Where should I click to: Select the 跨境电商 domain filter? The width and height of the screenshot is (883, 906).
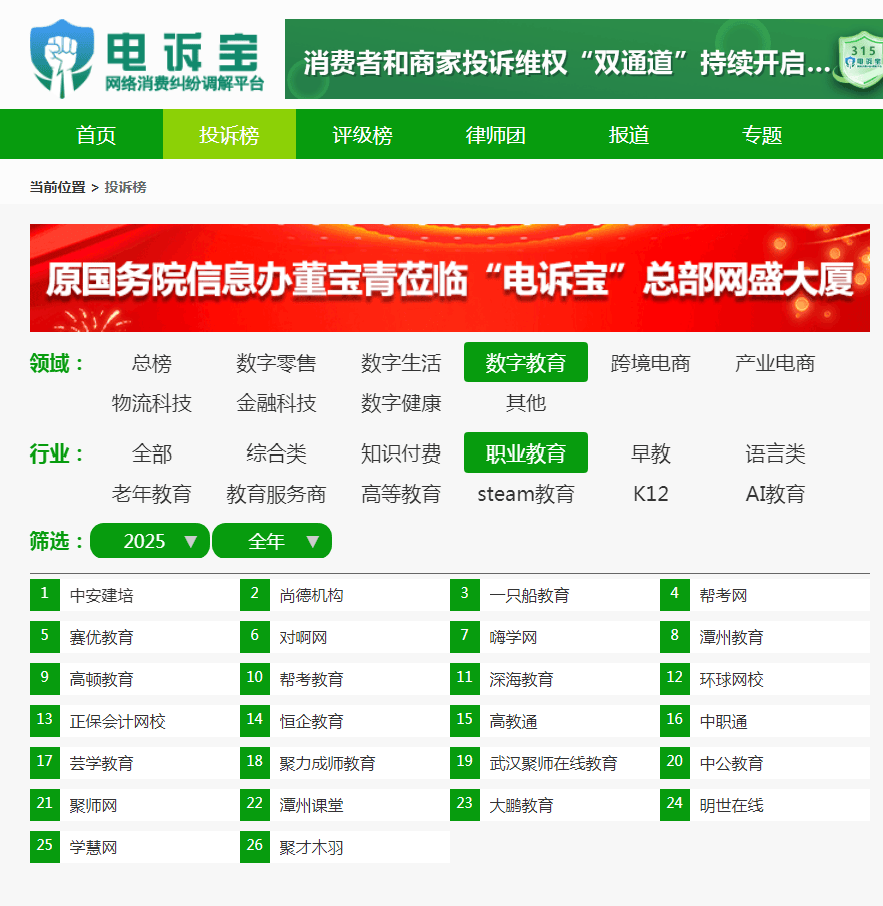click(650, 363)
